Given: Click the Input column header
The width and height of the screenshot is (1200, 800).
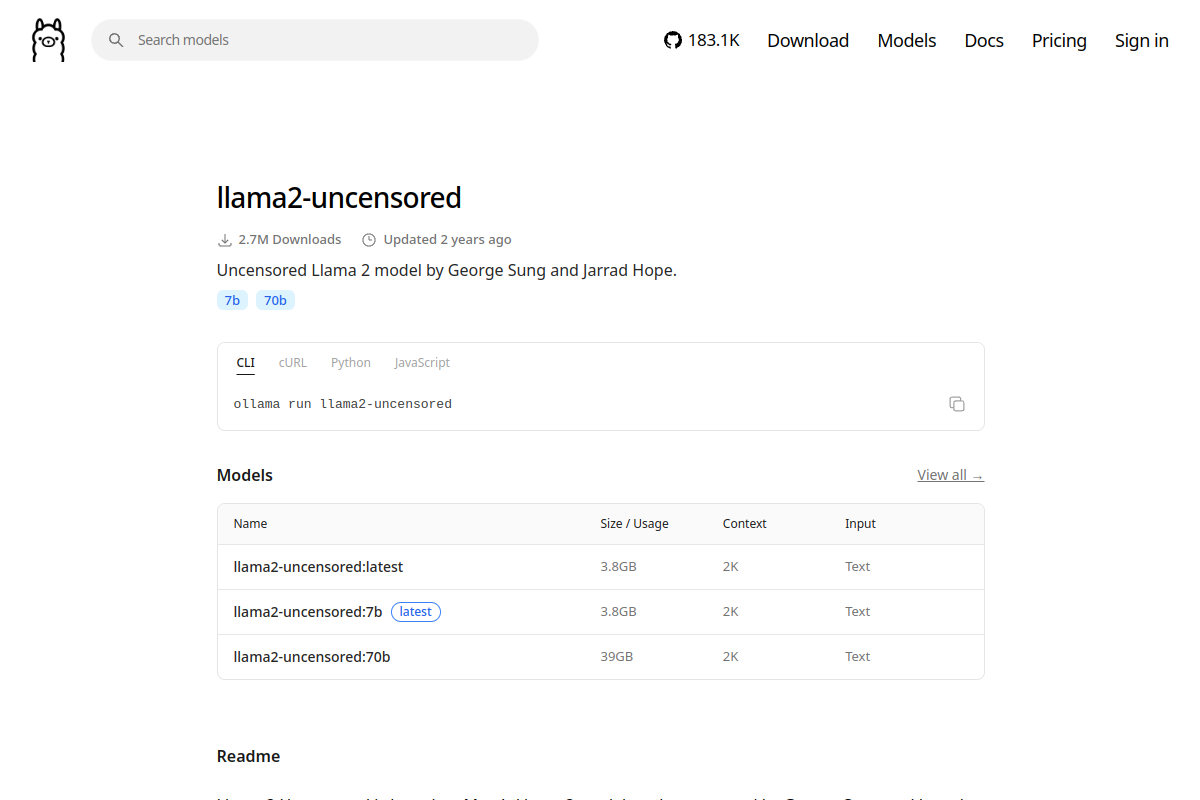Looking at the screenshot, I should [x=860, y=524].
